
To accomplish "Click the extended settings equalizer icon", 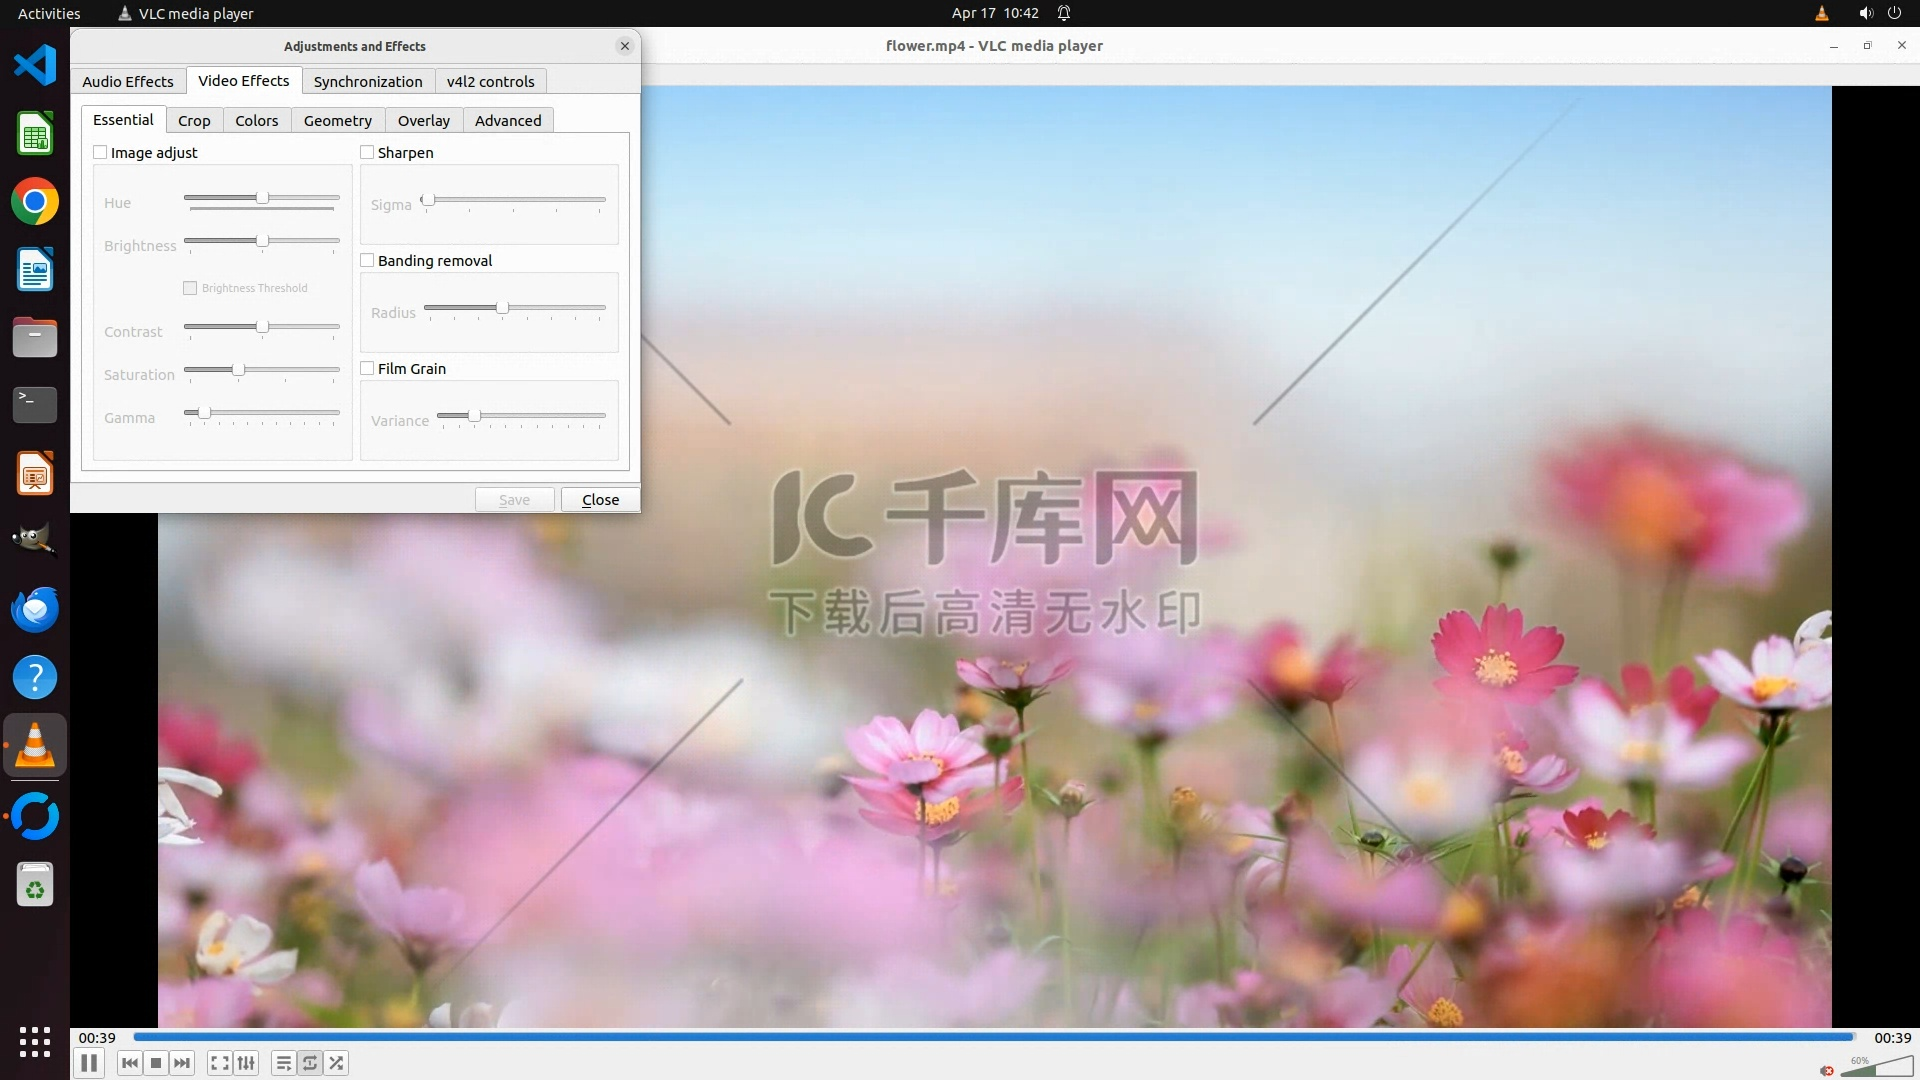I will [246, 1063].
